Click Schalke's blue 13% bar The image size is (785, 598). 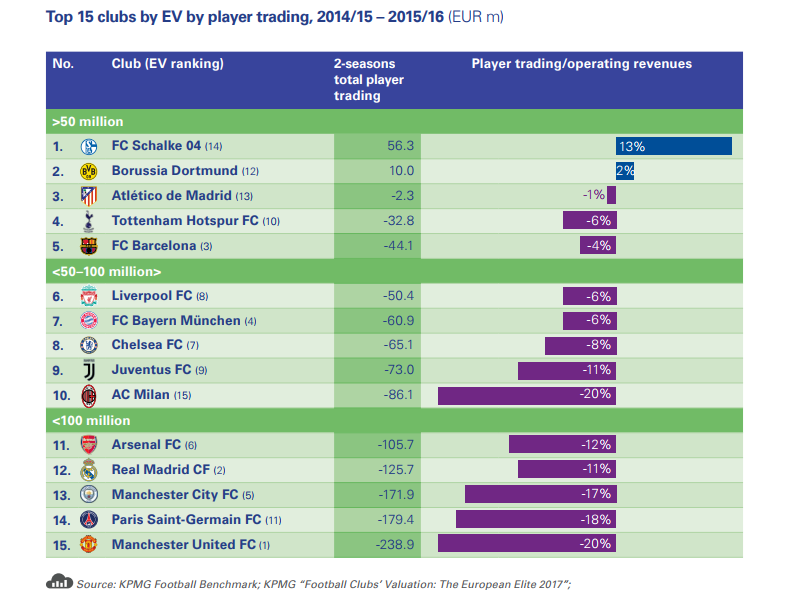(x=674, y=146)
